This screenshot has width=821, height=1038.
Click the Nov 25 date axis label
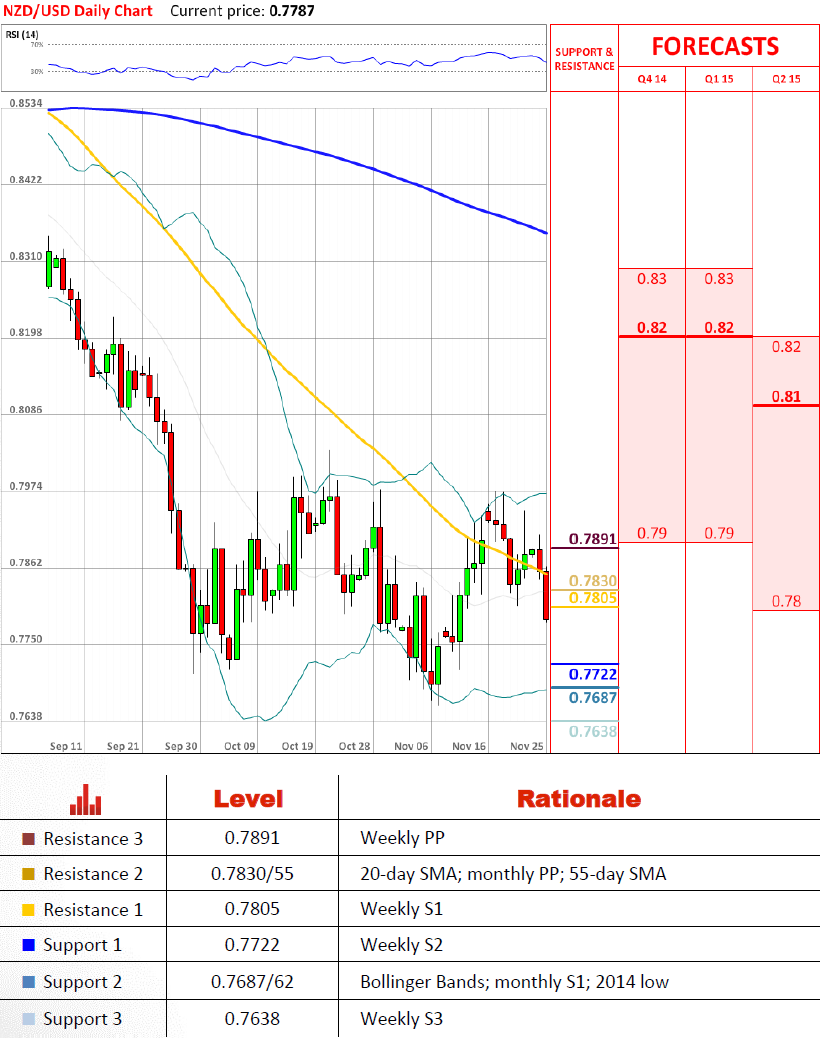pyautogui.click(x=526, y=746)
